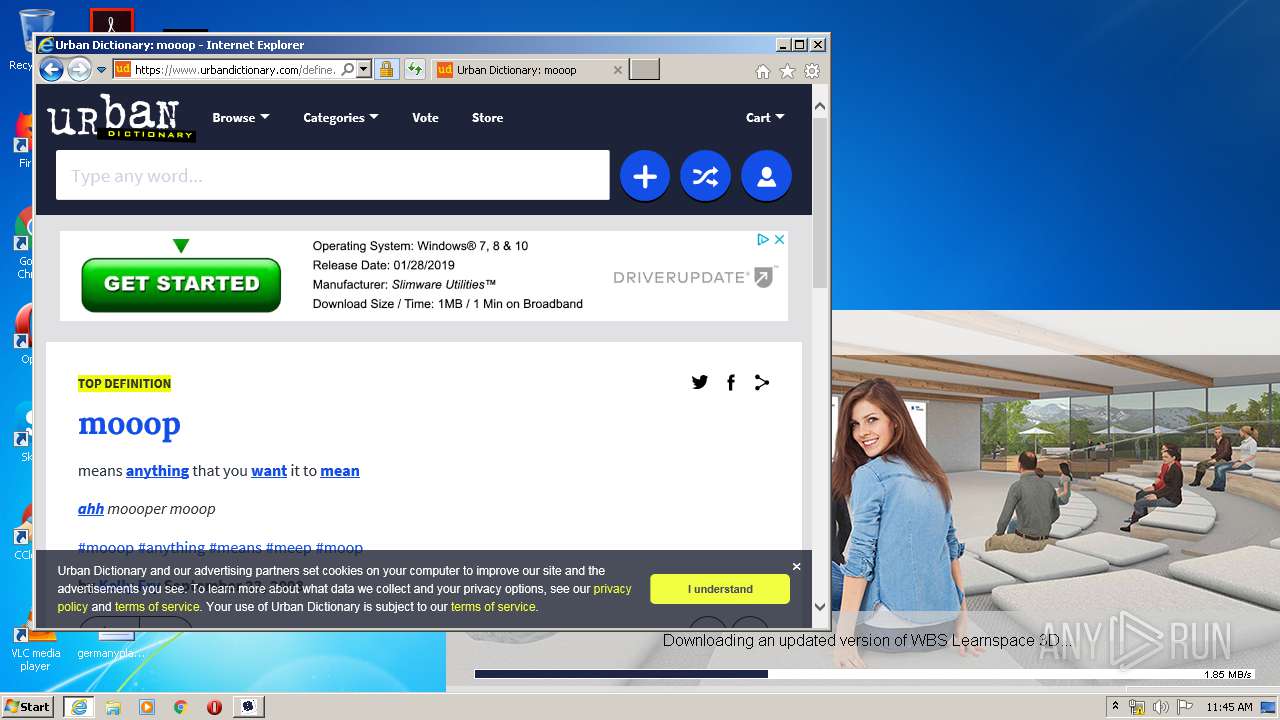The width and height of the screenshot is (1280, 720).
Task: Open the privacy policy link
Action: (344, 598)
